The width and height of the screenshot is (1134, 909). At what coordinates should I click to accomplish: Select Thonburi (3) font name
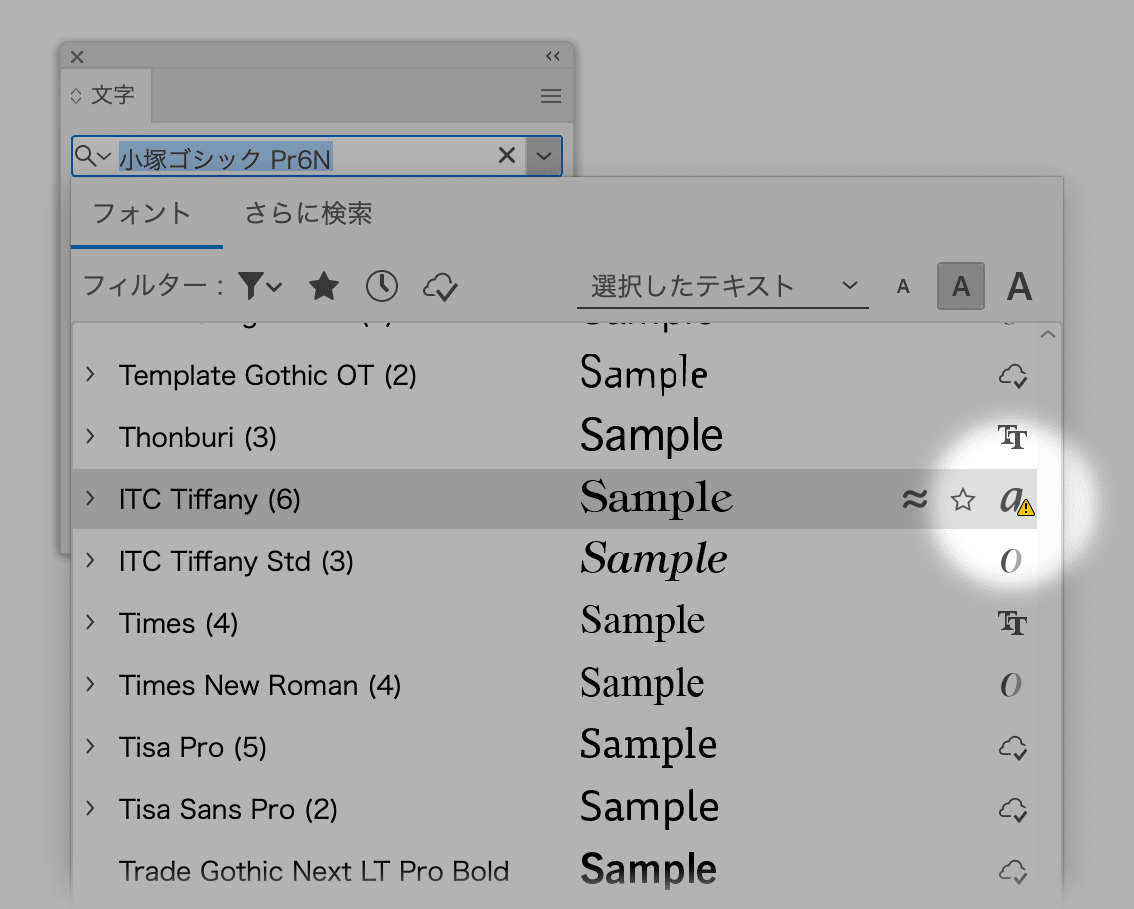point(197,438)
